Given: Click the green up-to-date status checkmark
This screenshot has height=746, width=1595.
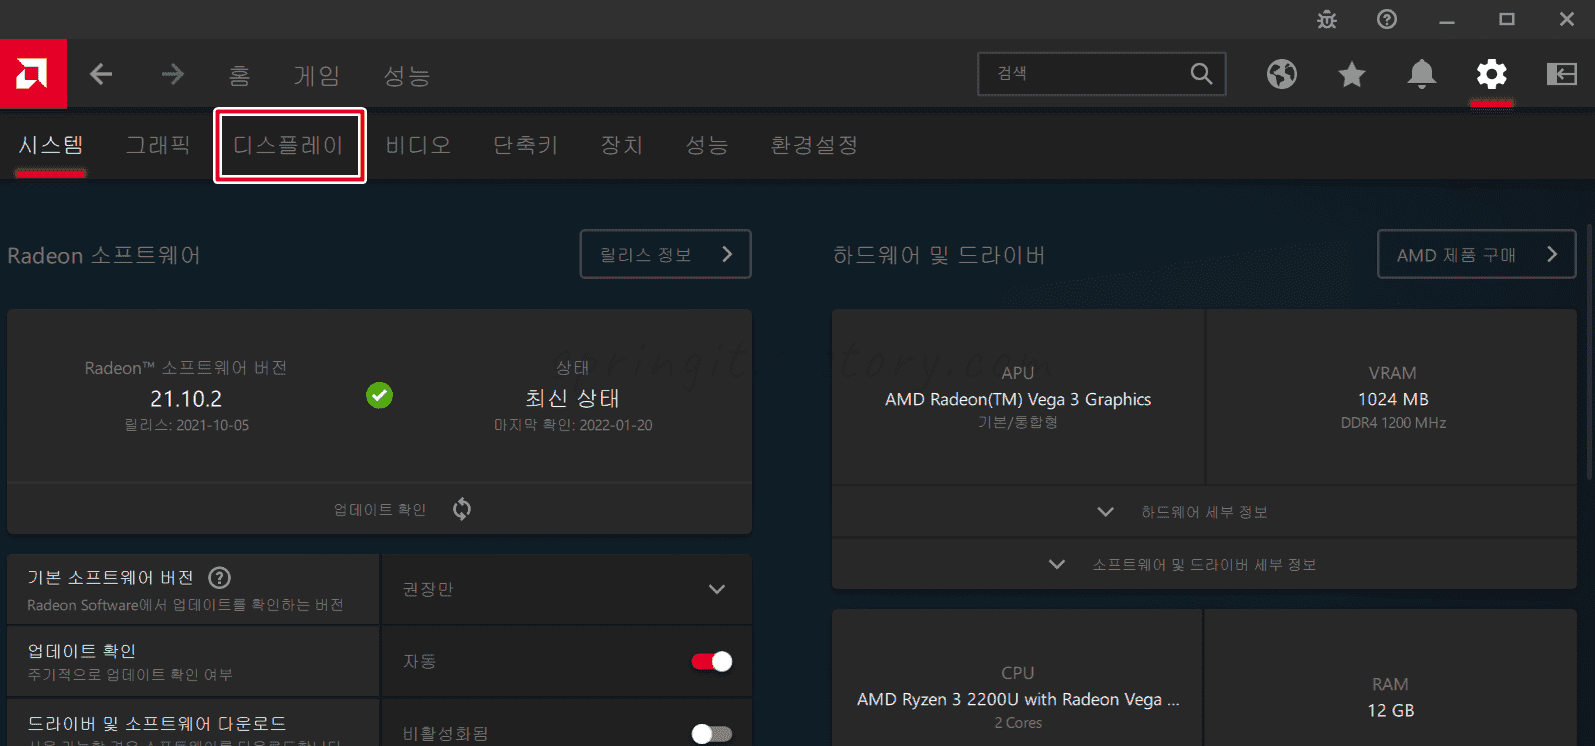Looking at the screenshot, I should [379, 396].
